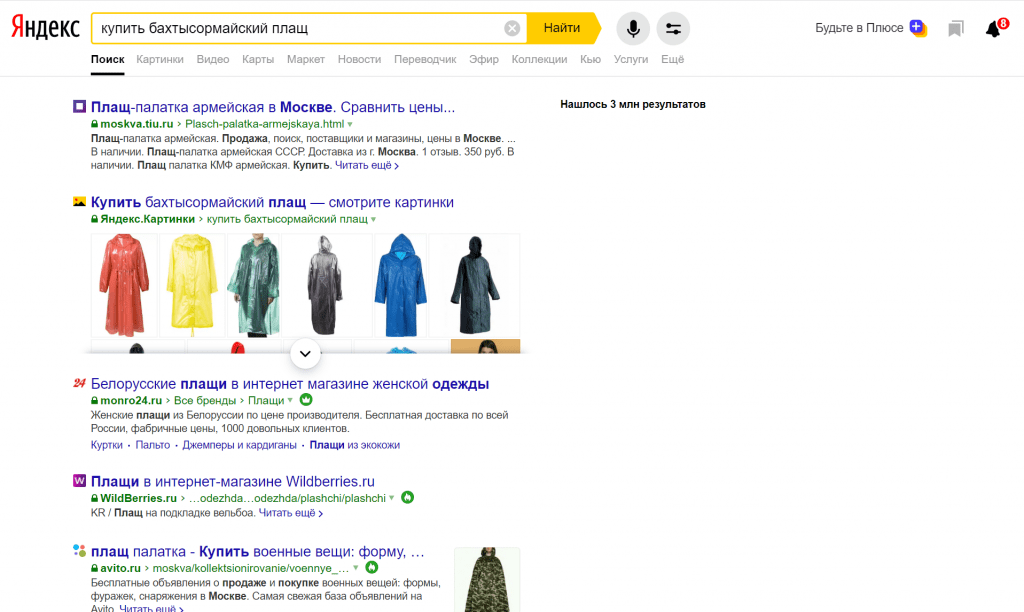Clear the search query with the X icon
Screen dimensions: 1024x612
coord(512,28)
